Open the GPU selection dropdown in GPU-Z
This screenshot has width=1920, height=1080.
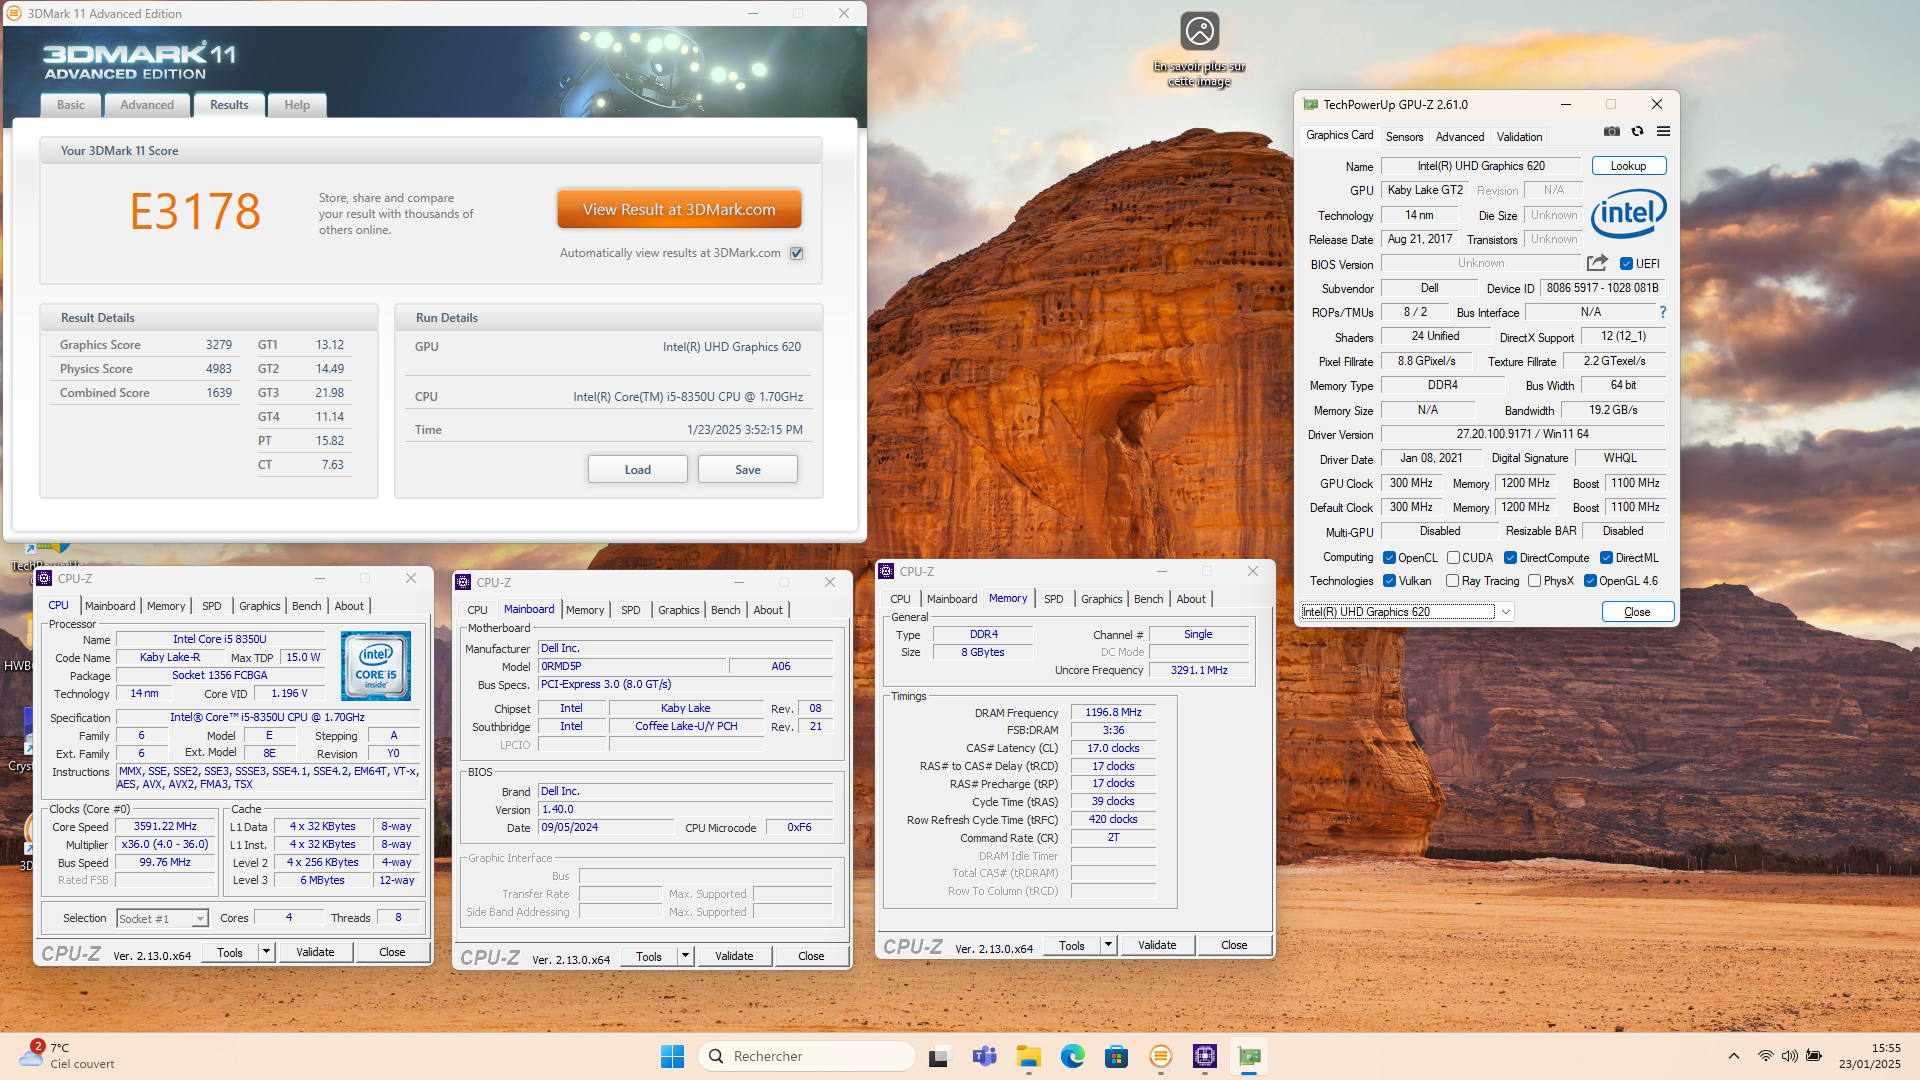click(1407, 612)
